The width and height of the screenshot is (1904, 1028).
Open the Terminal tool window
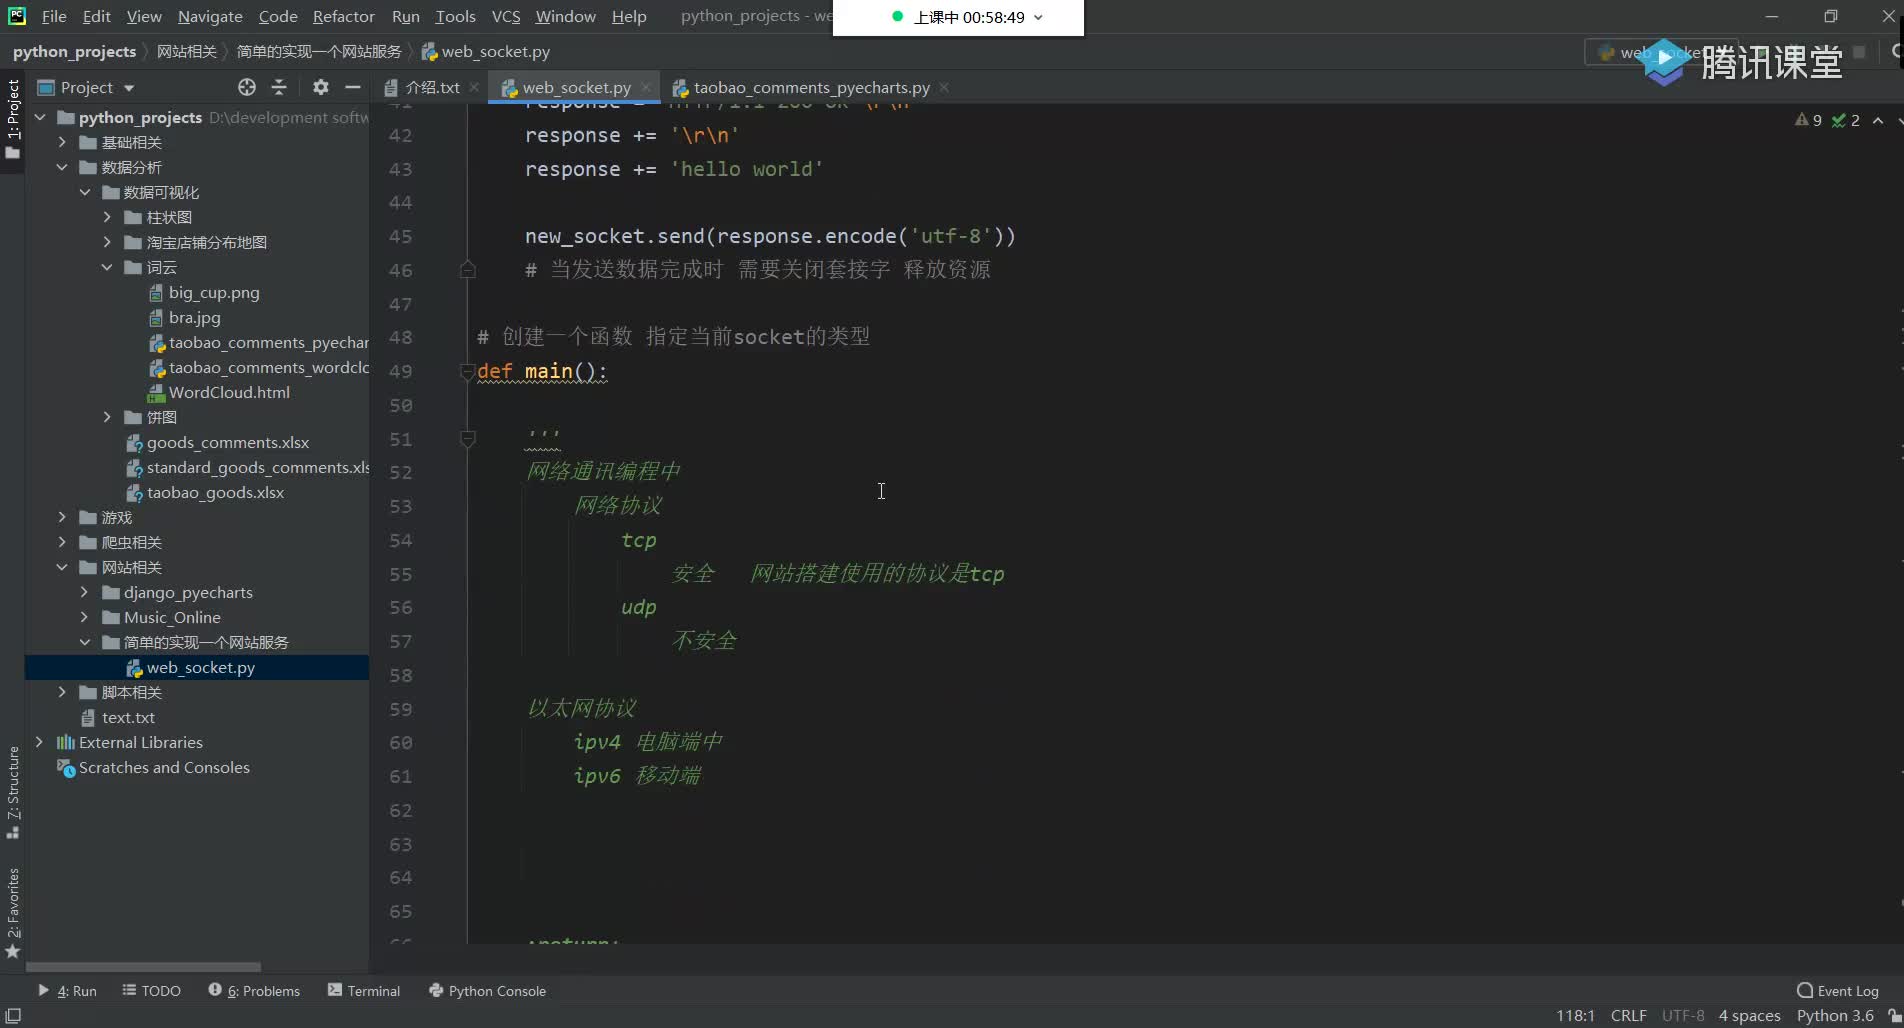pos(364,991)
